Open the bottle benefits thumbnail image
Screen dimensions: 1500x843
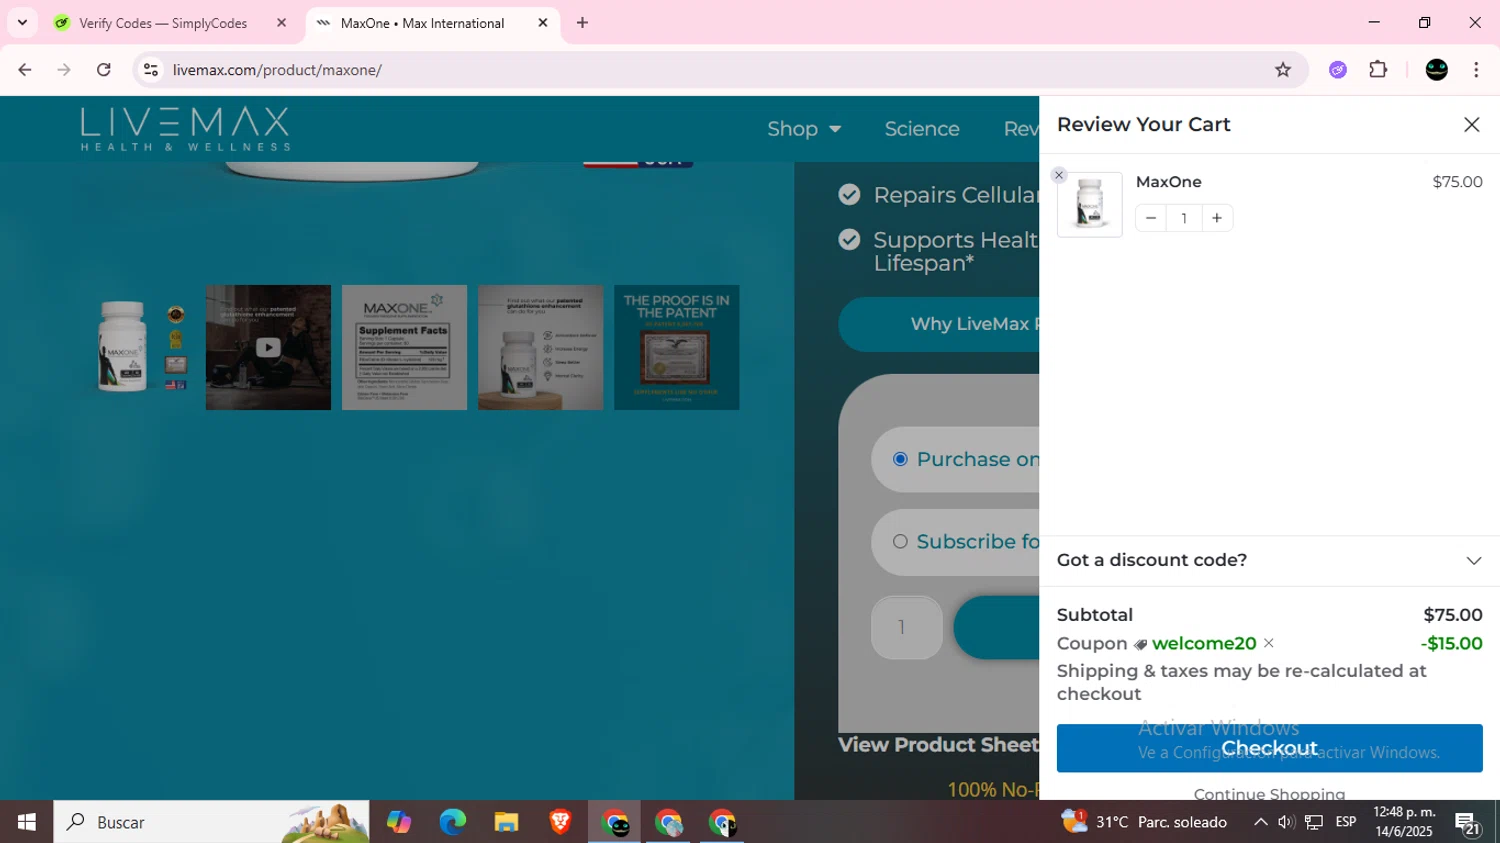540,347
